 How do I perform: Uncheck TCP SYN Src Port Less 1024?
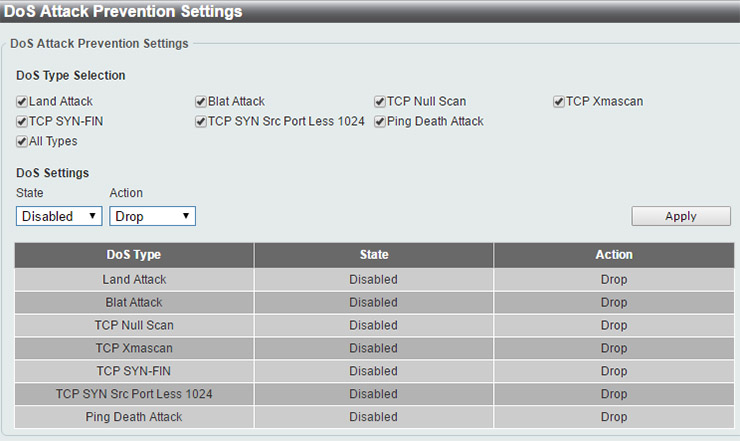tap(201, 121)
